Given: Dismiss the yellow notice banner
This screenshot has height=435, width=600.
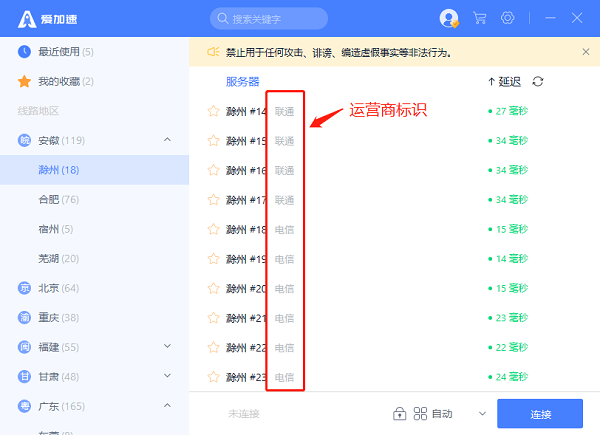Looking at the screenshot, I should [x=585, y=52].
